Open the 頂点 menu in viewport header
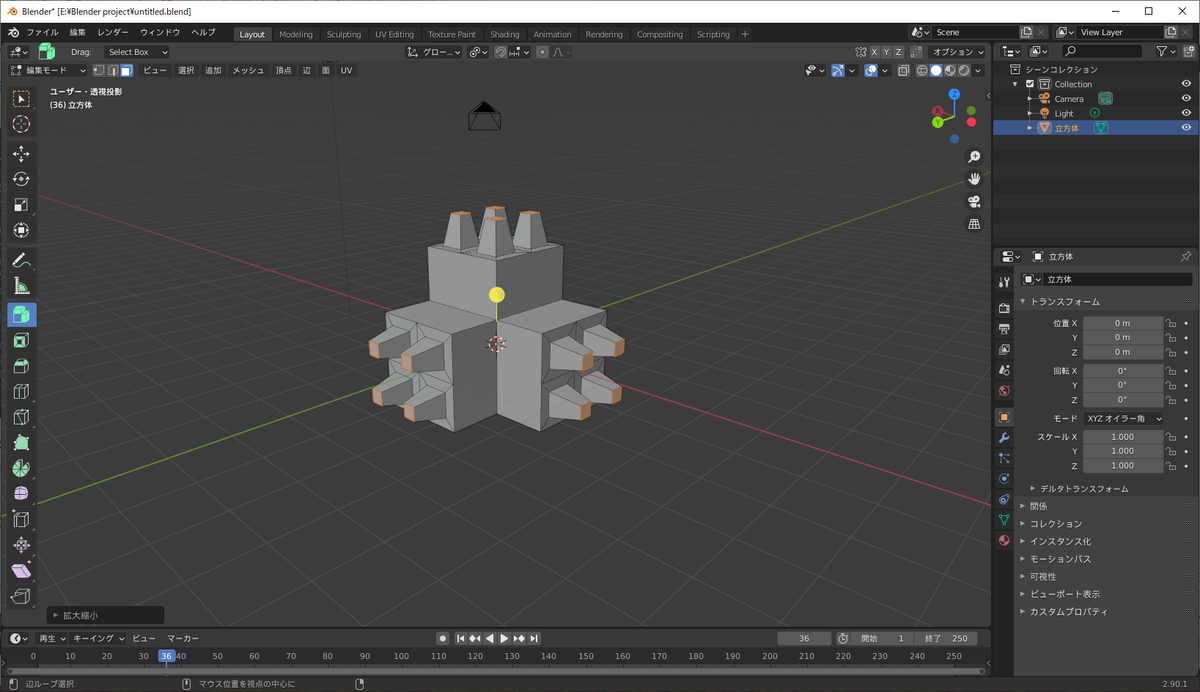This screenshot has height=692, width=1200. click(x=284, y=70)
